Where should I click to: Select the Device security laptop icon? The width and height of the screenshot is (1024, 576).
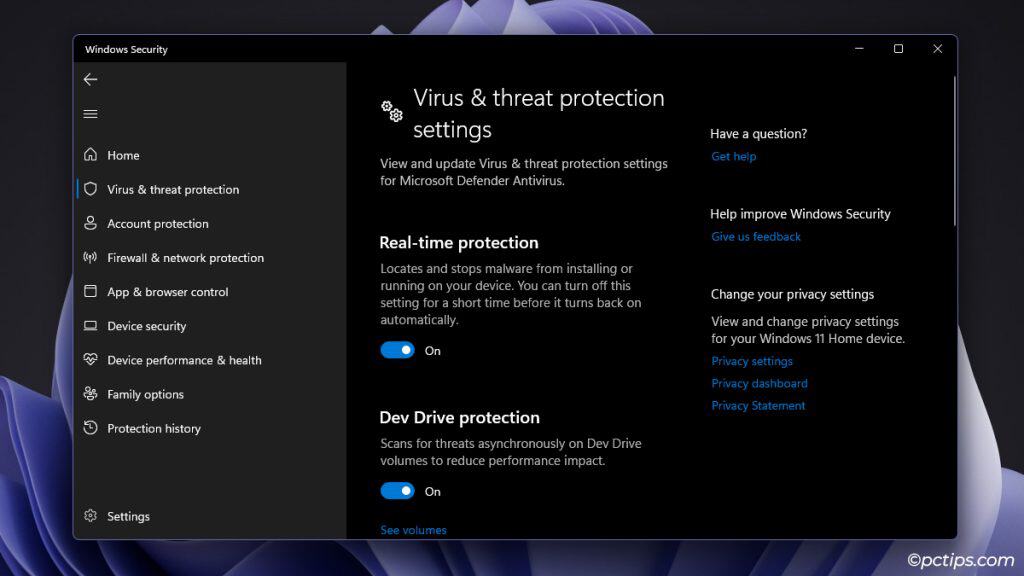[90, 325]
